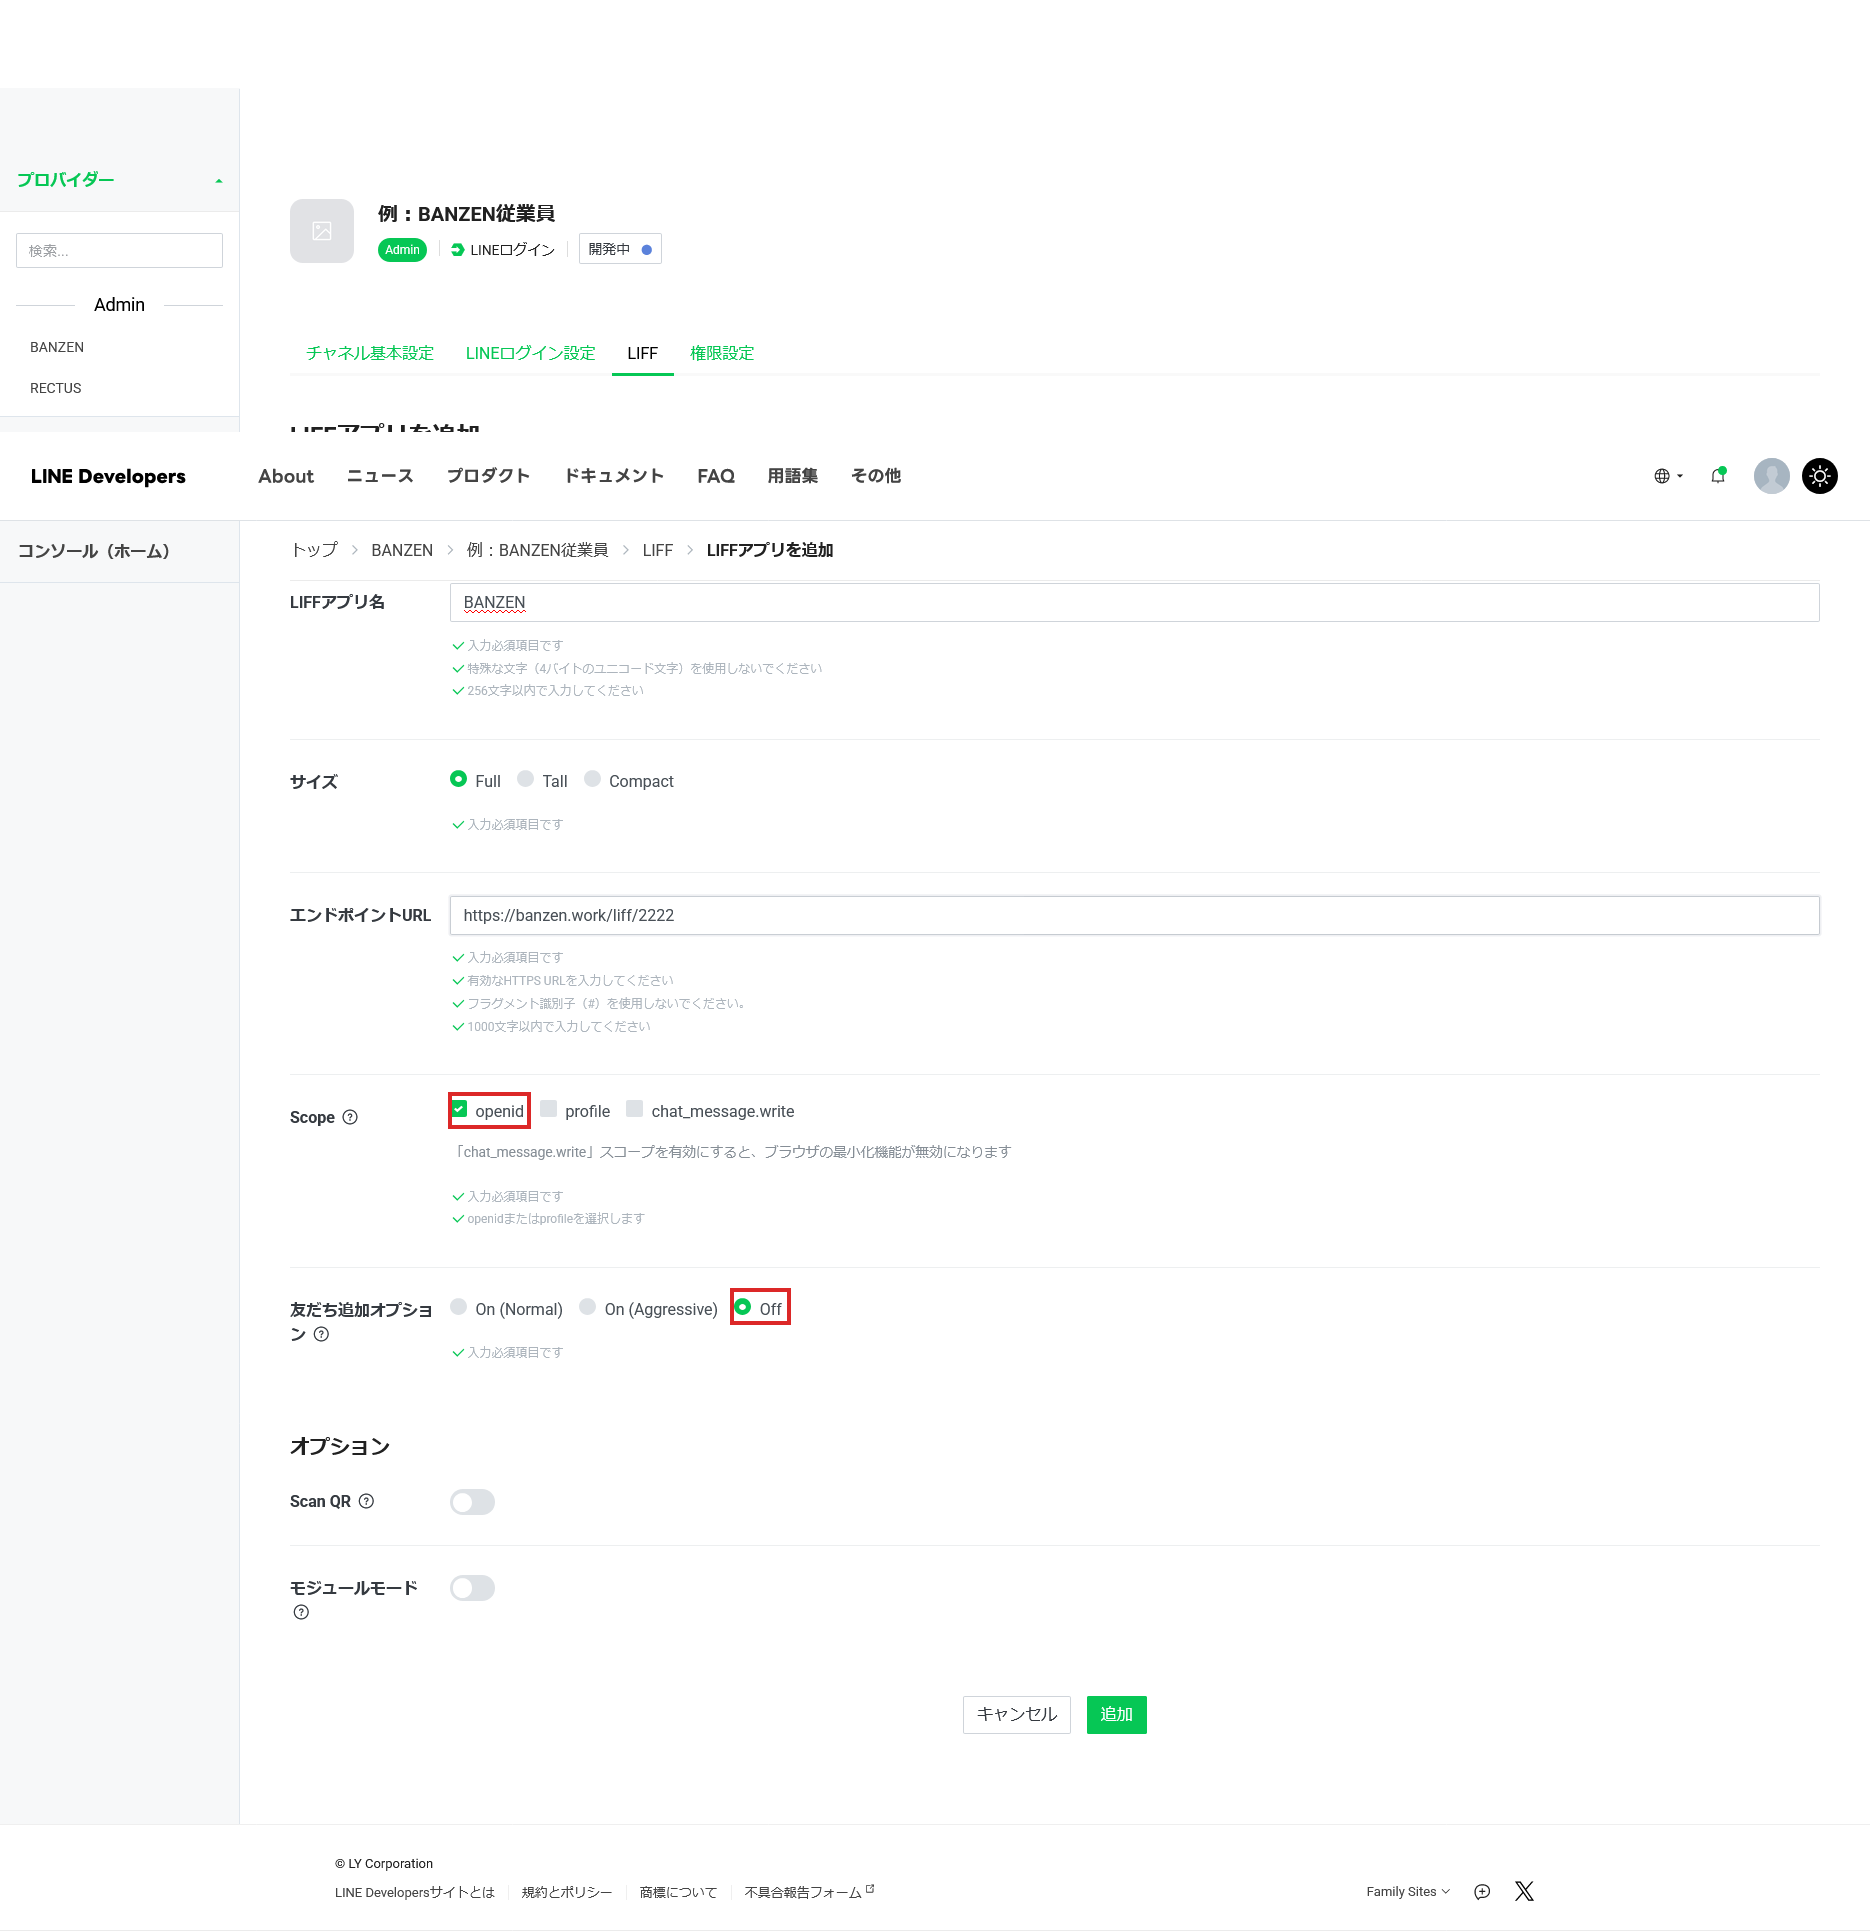The height and width of the screenshot is (1931, 1870).
Task: Open the About menu item
Action: (x=286, y=476)
